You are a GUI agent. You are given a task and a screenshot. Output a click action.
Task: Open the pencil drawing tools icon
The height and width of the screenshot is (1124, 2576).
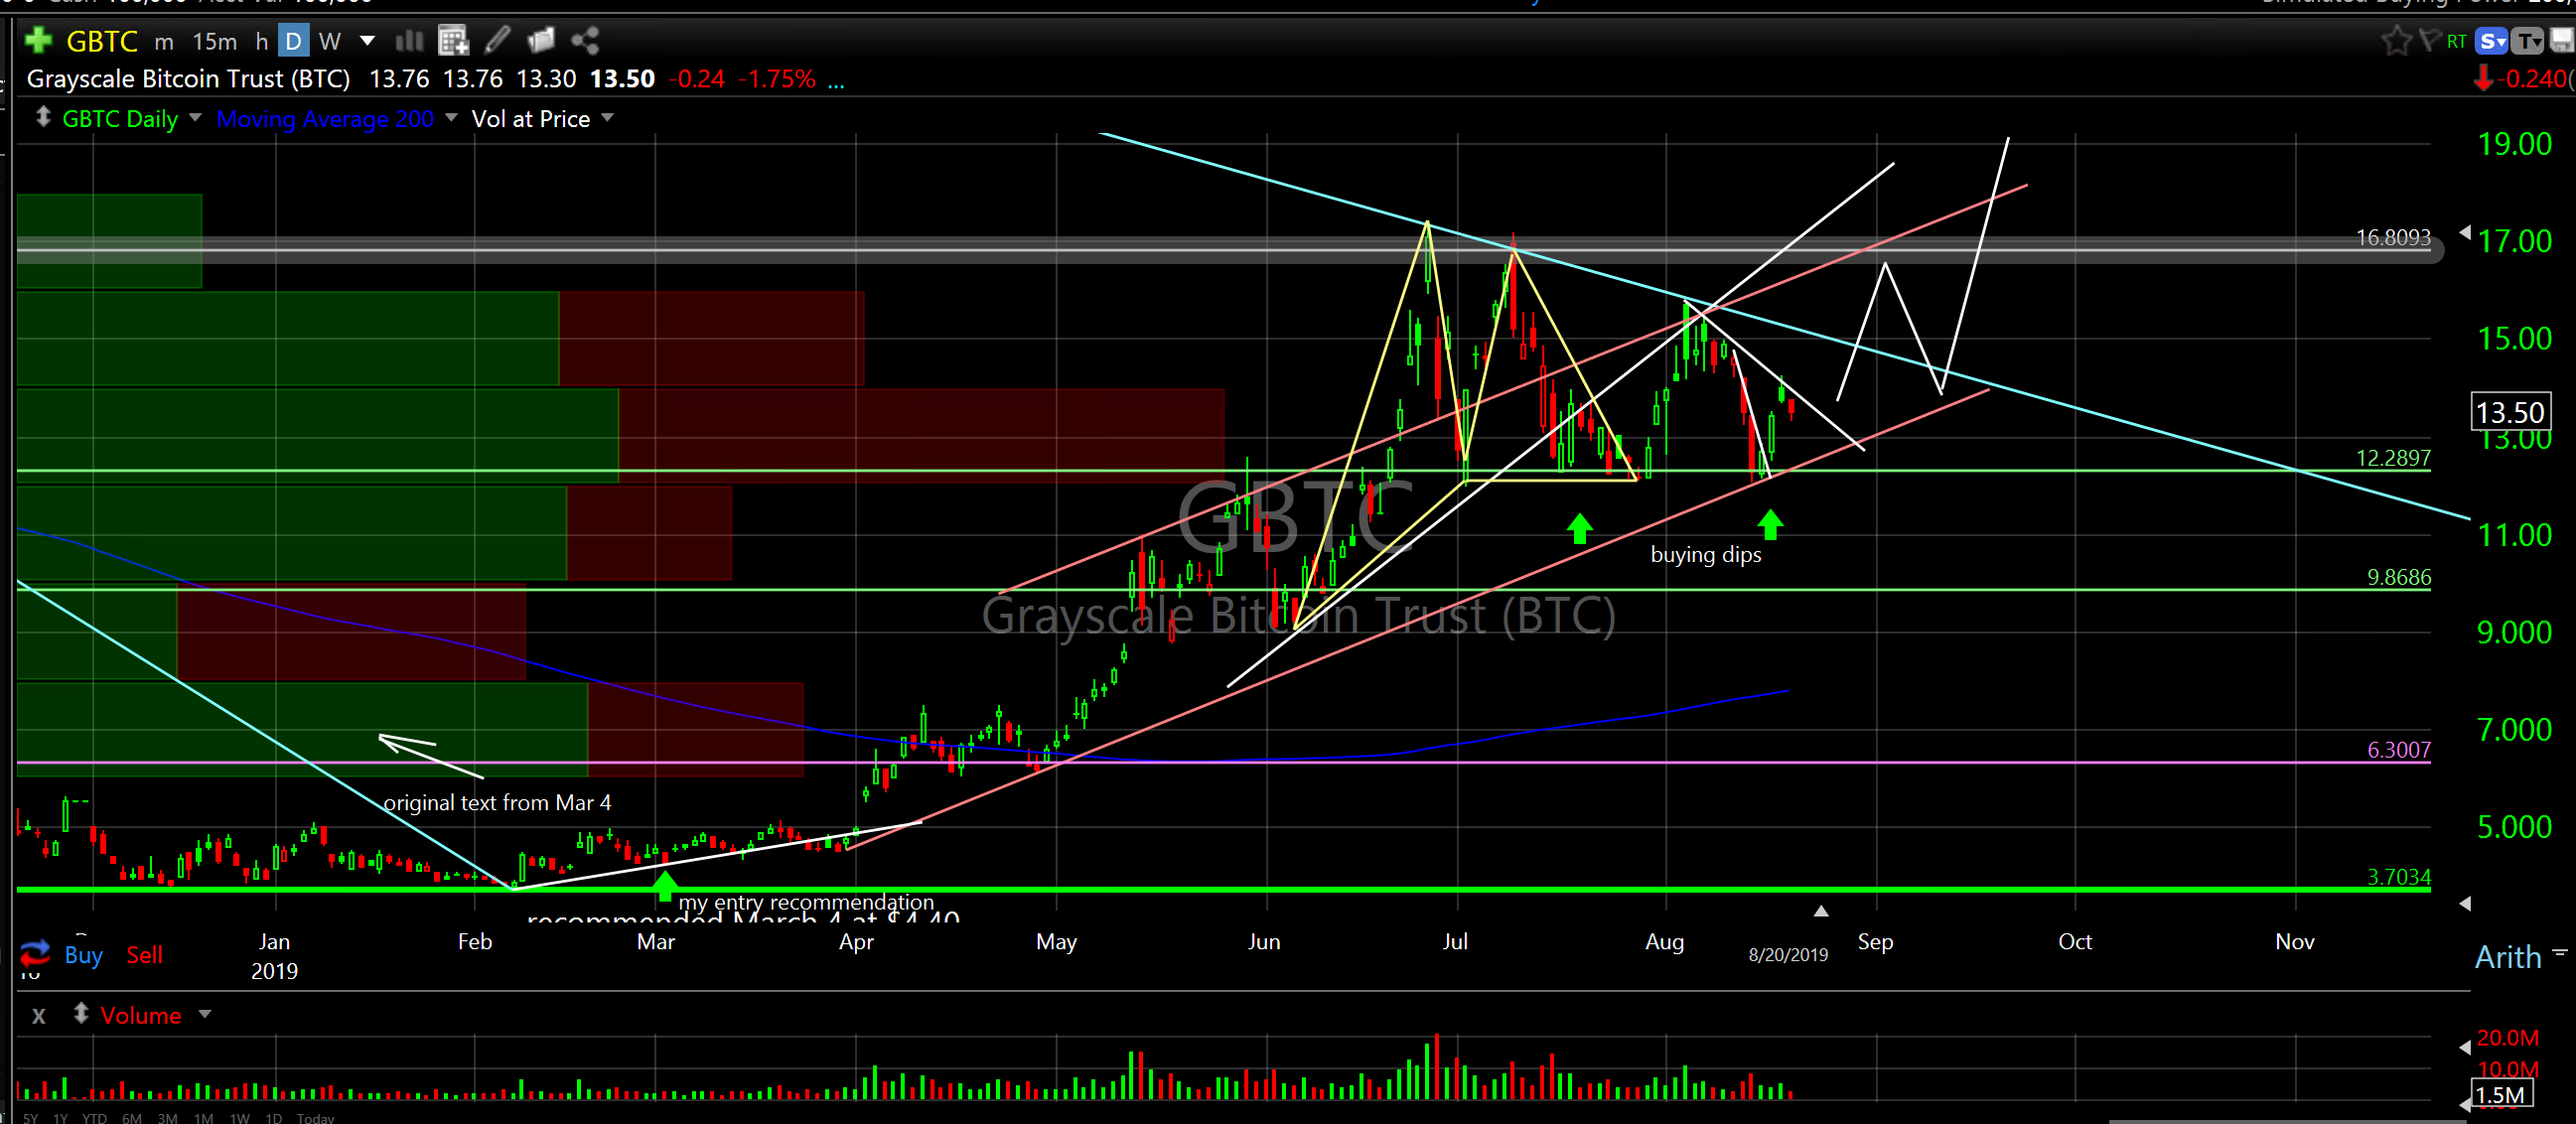497,41
